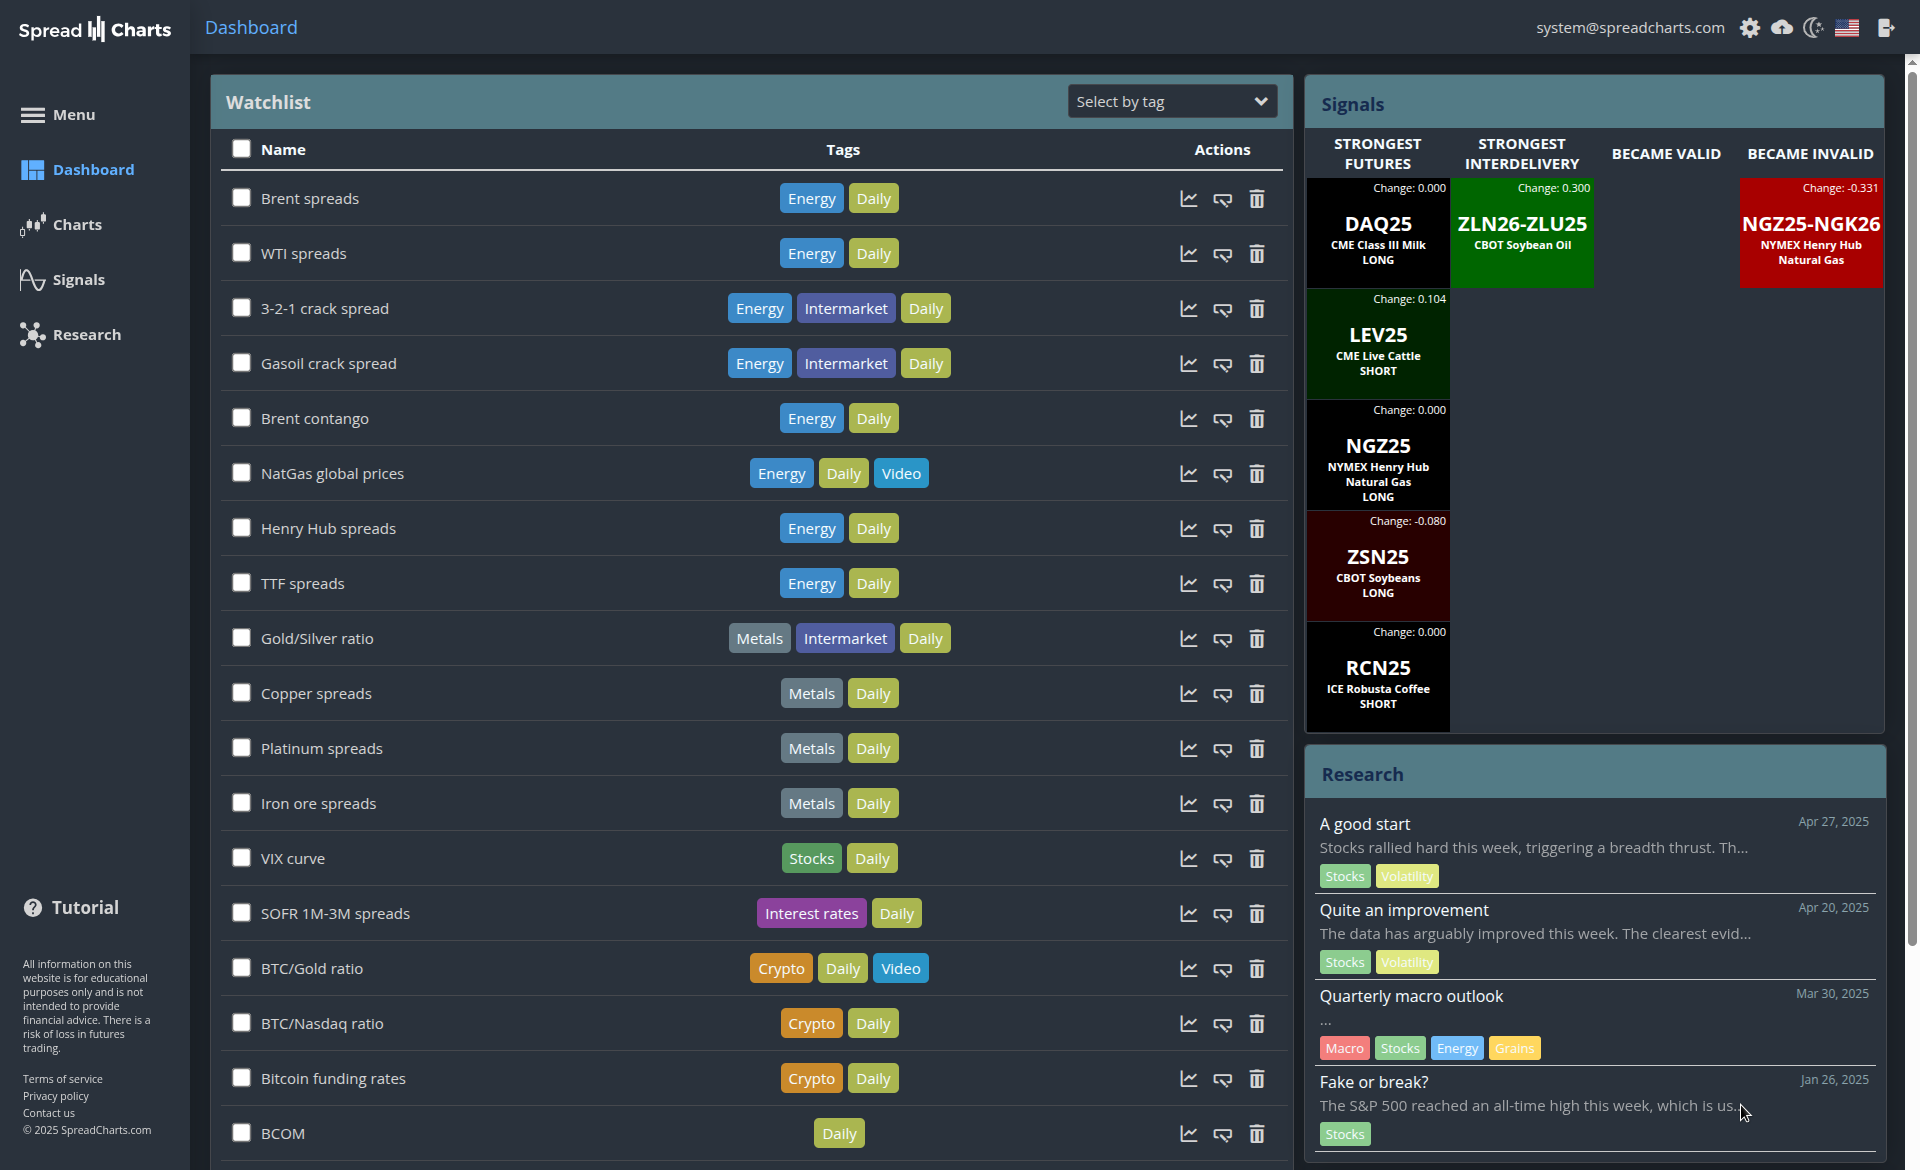Click comment icon for TTF spreads

[x=1223, y=584]
